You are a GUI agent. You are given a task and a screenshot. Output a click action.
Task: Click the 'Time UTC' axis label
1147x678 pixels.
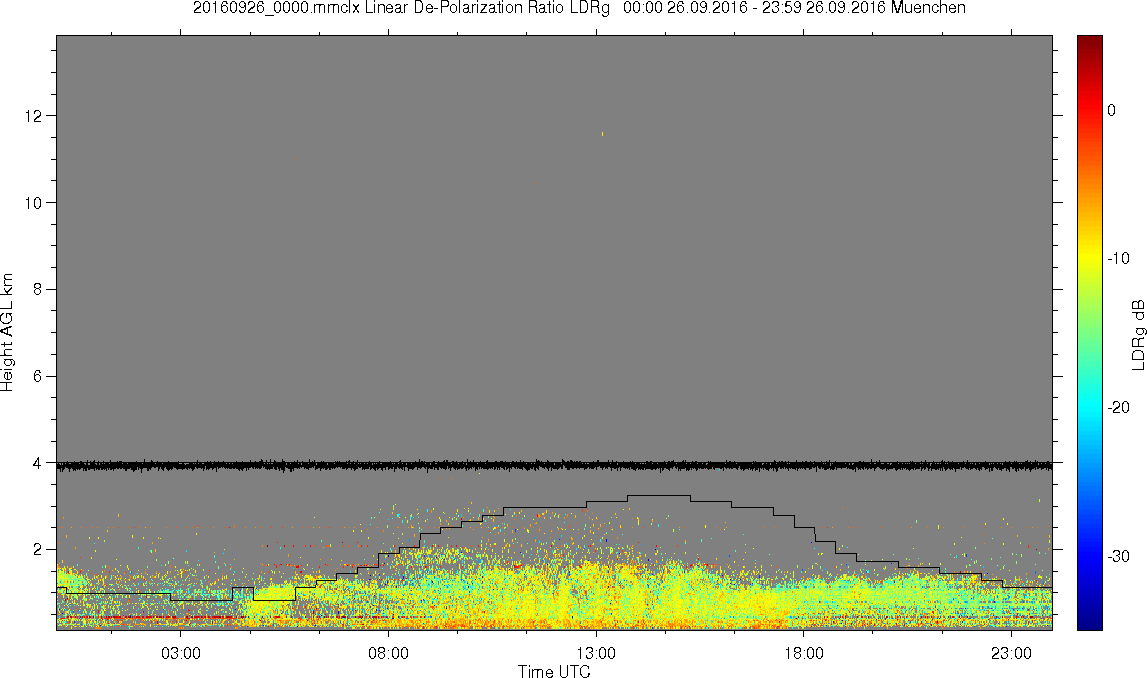tap(554, 671)
